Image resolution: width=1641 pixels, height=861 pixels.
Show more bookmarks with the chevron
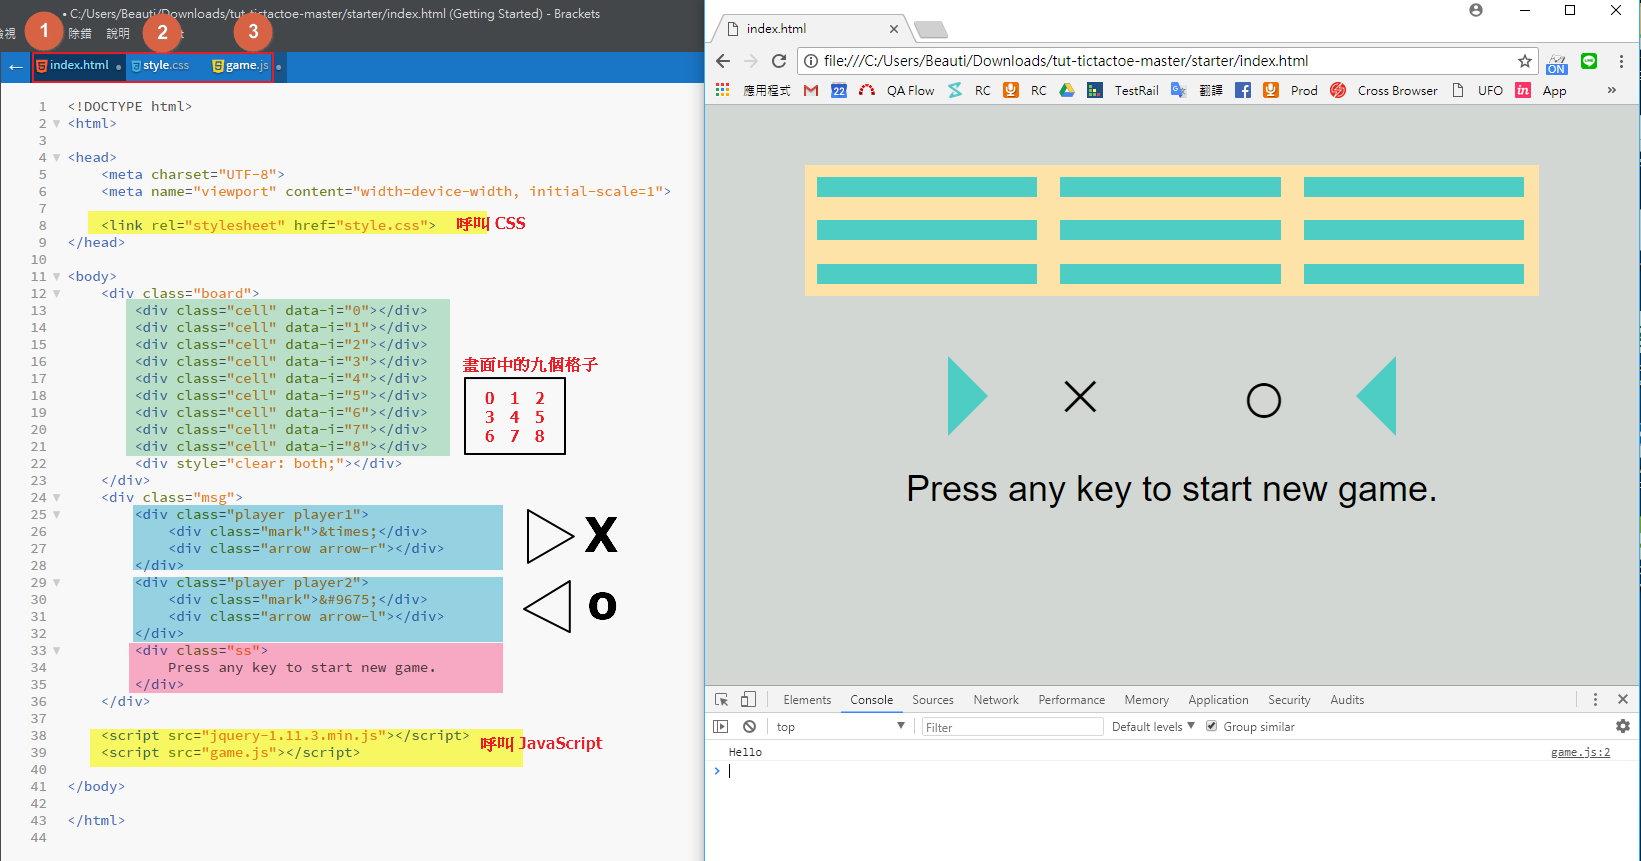(1612, 90)
